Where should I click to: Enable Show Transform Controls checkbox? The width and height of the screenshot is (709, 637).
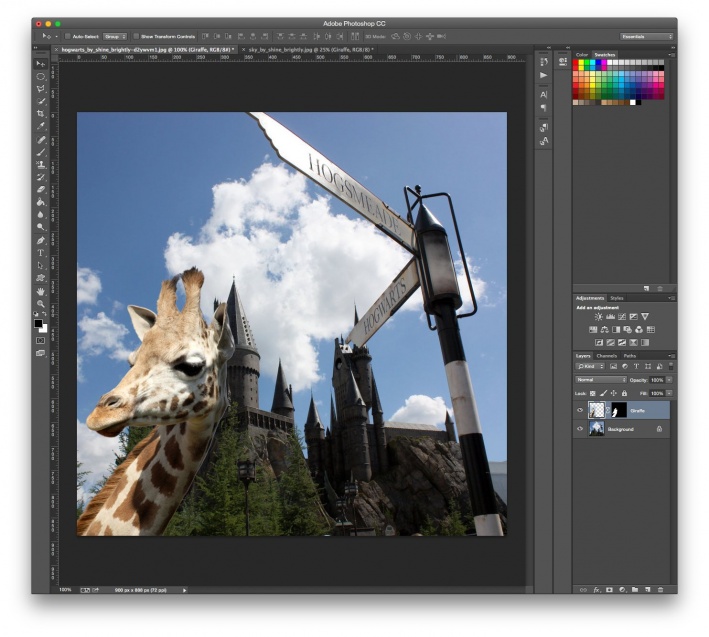(x=136, y=36)
